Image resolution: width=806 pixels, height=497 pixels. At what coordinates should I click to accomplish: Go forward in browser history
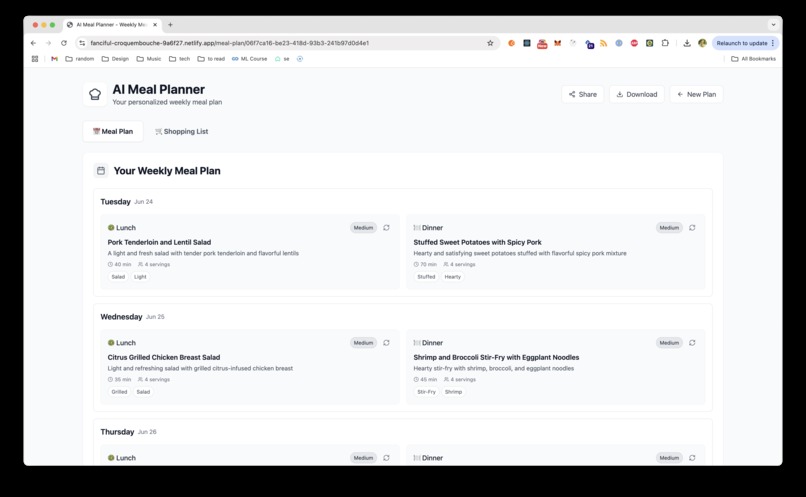(48, 43)
